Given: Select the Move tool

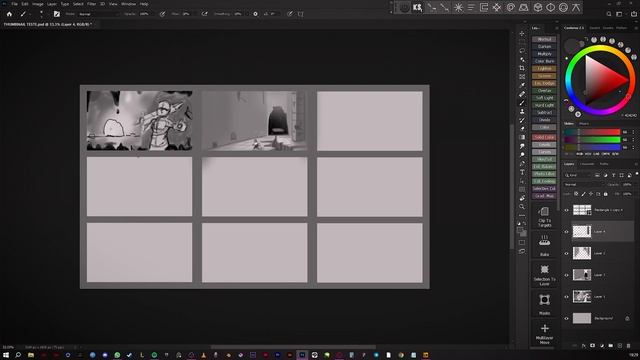Looking at the screenshot, I should tap(522, 33).
